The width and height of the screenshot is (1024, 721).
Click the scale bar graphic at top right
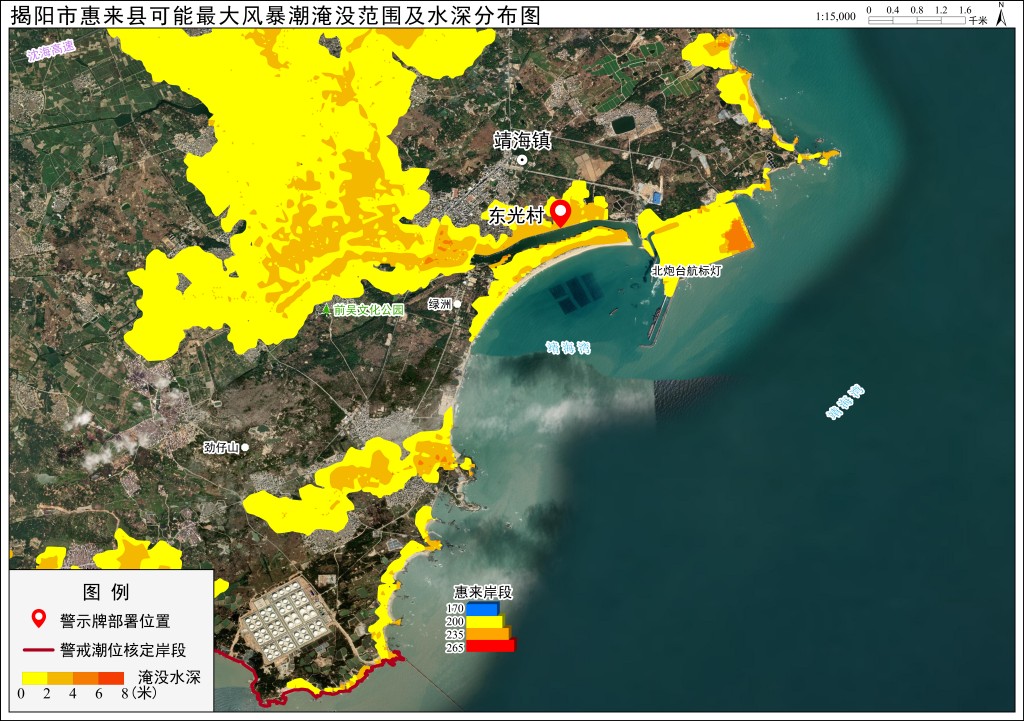pyautogui.click(x=916, y=20)
